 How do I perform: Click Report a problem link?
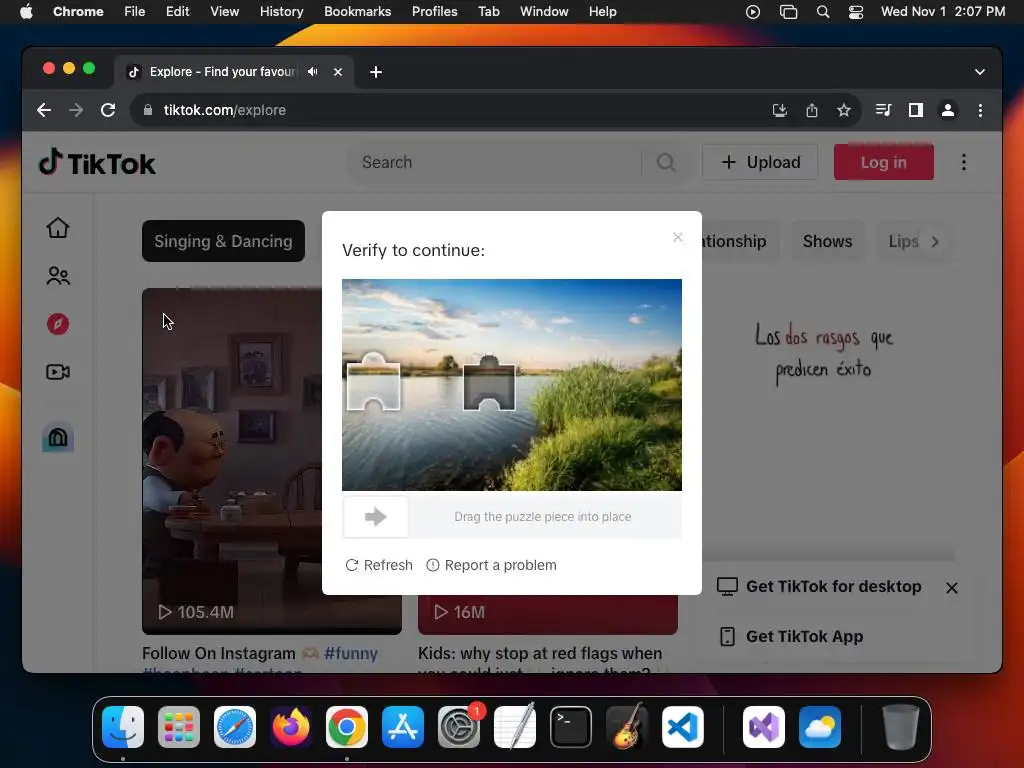click(x=491, y=565)
